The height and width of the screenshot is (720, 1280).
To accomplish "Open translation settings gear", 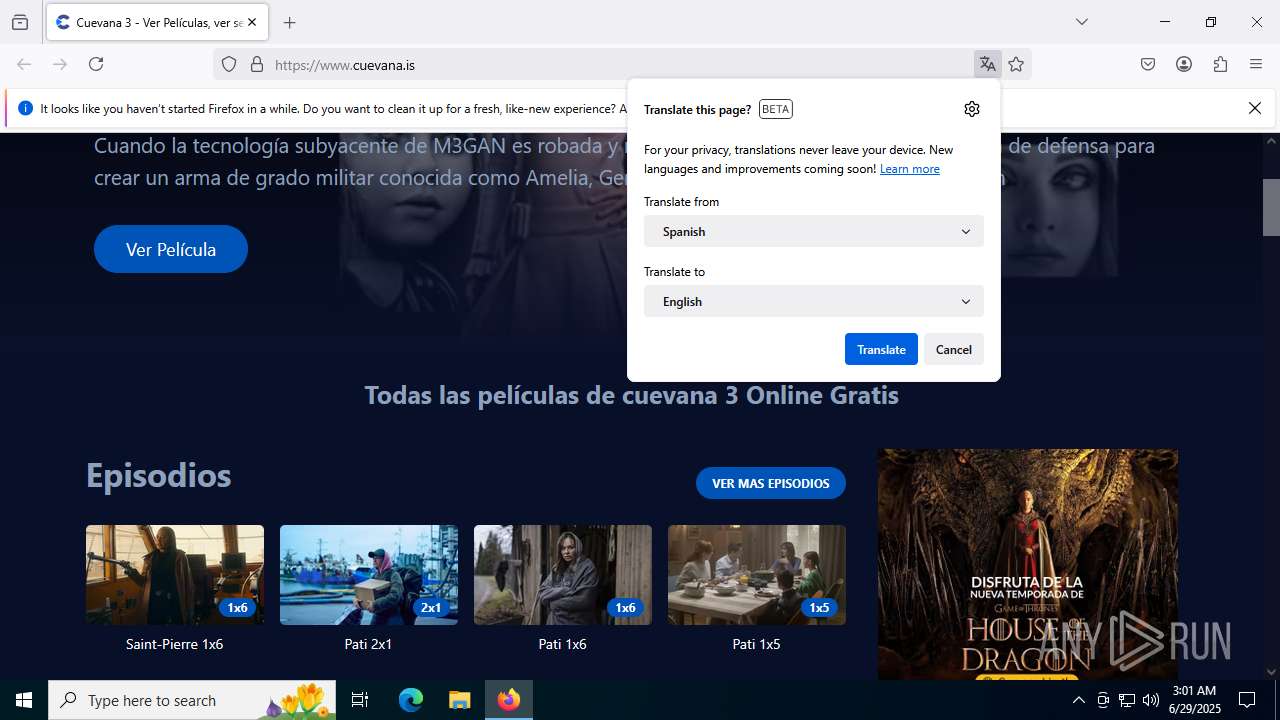I will 972,109.
